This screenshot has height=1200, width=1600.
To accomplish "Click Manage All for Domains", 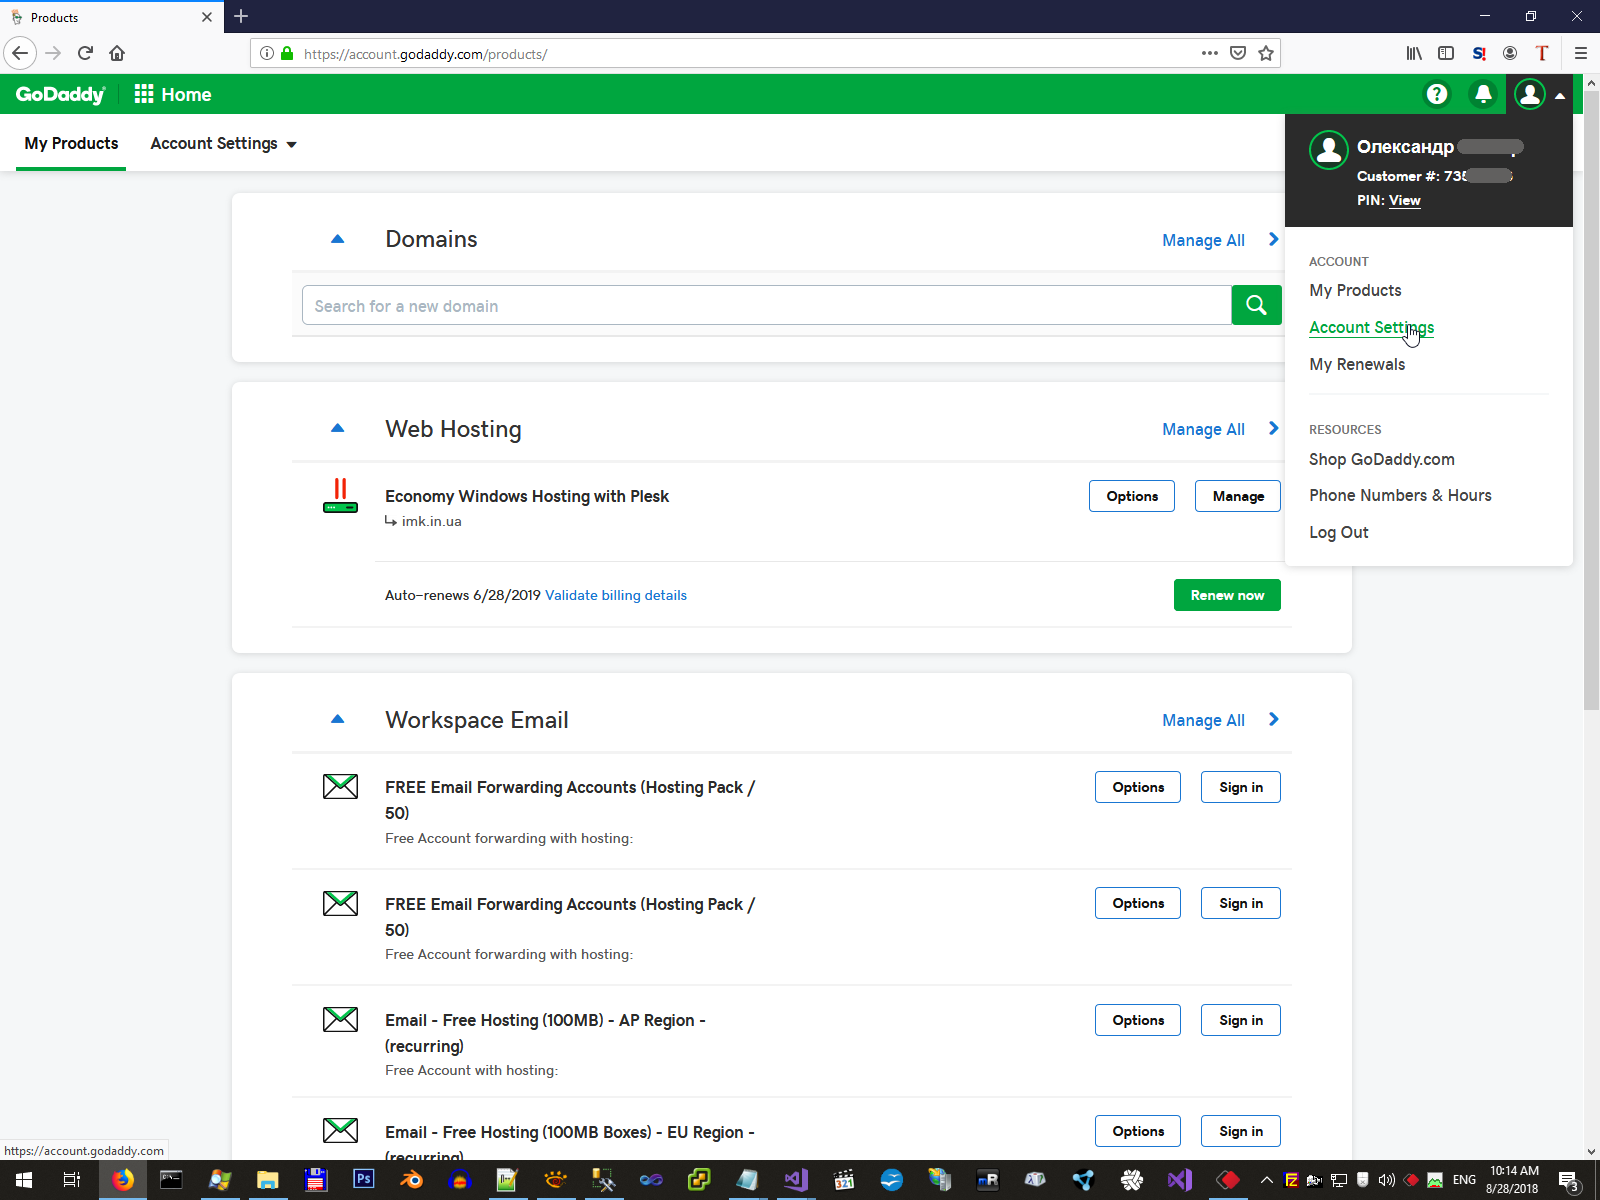I will click(1203, 240).
